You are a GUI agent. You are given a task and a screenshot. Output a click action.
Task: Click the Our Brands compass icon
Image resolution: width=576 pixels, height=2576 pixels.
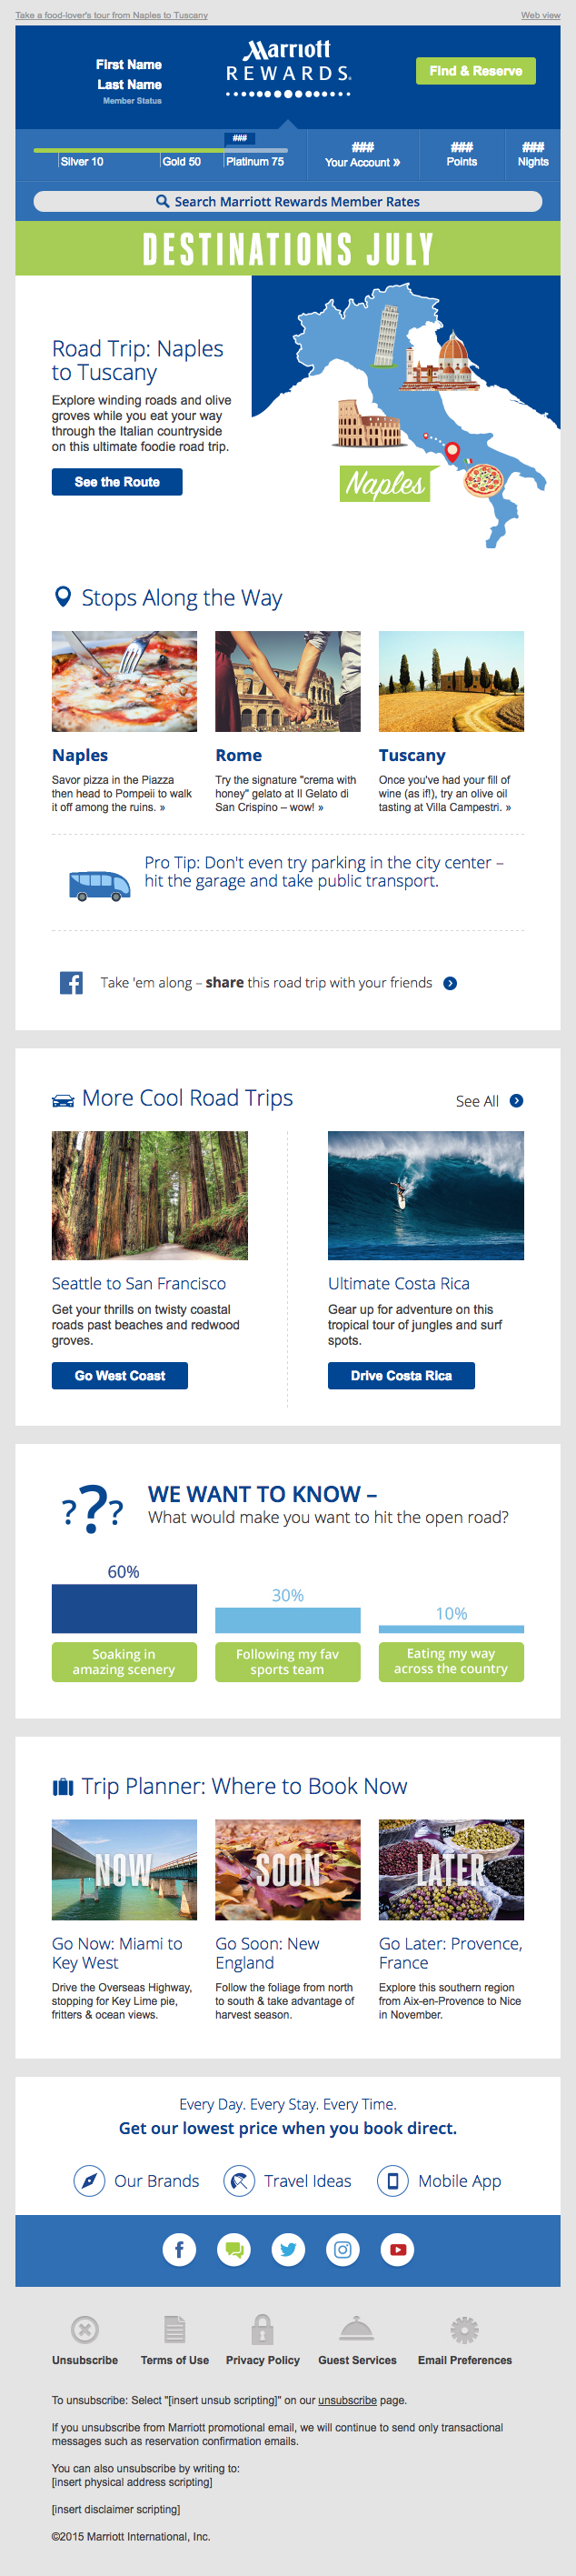[89, 2180]
